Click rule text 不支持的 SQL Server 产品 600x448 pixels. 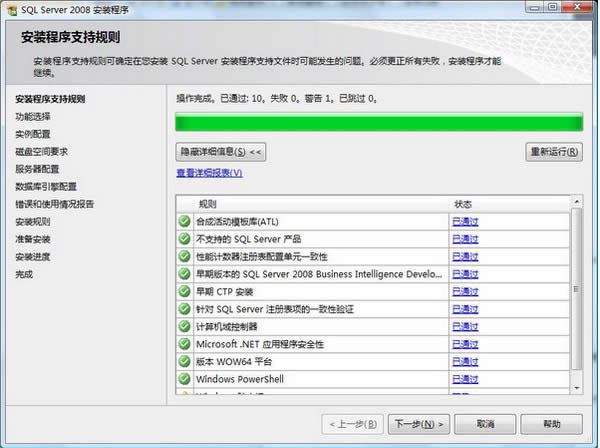click(248, 239)
